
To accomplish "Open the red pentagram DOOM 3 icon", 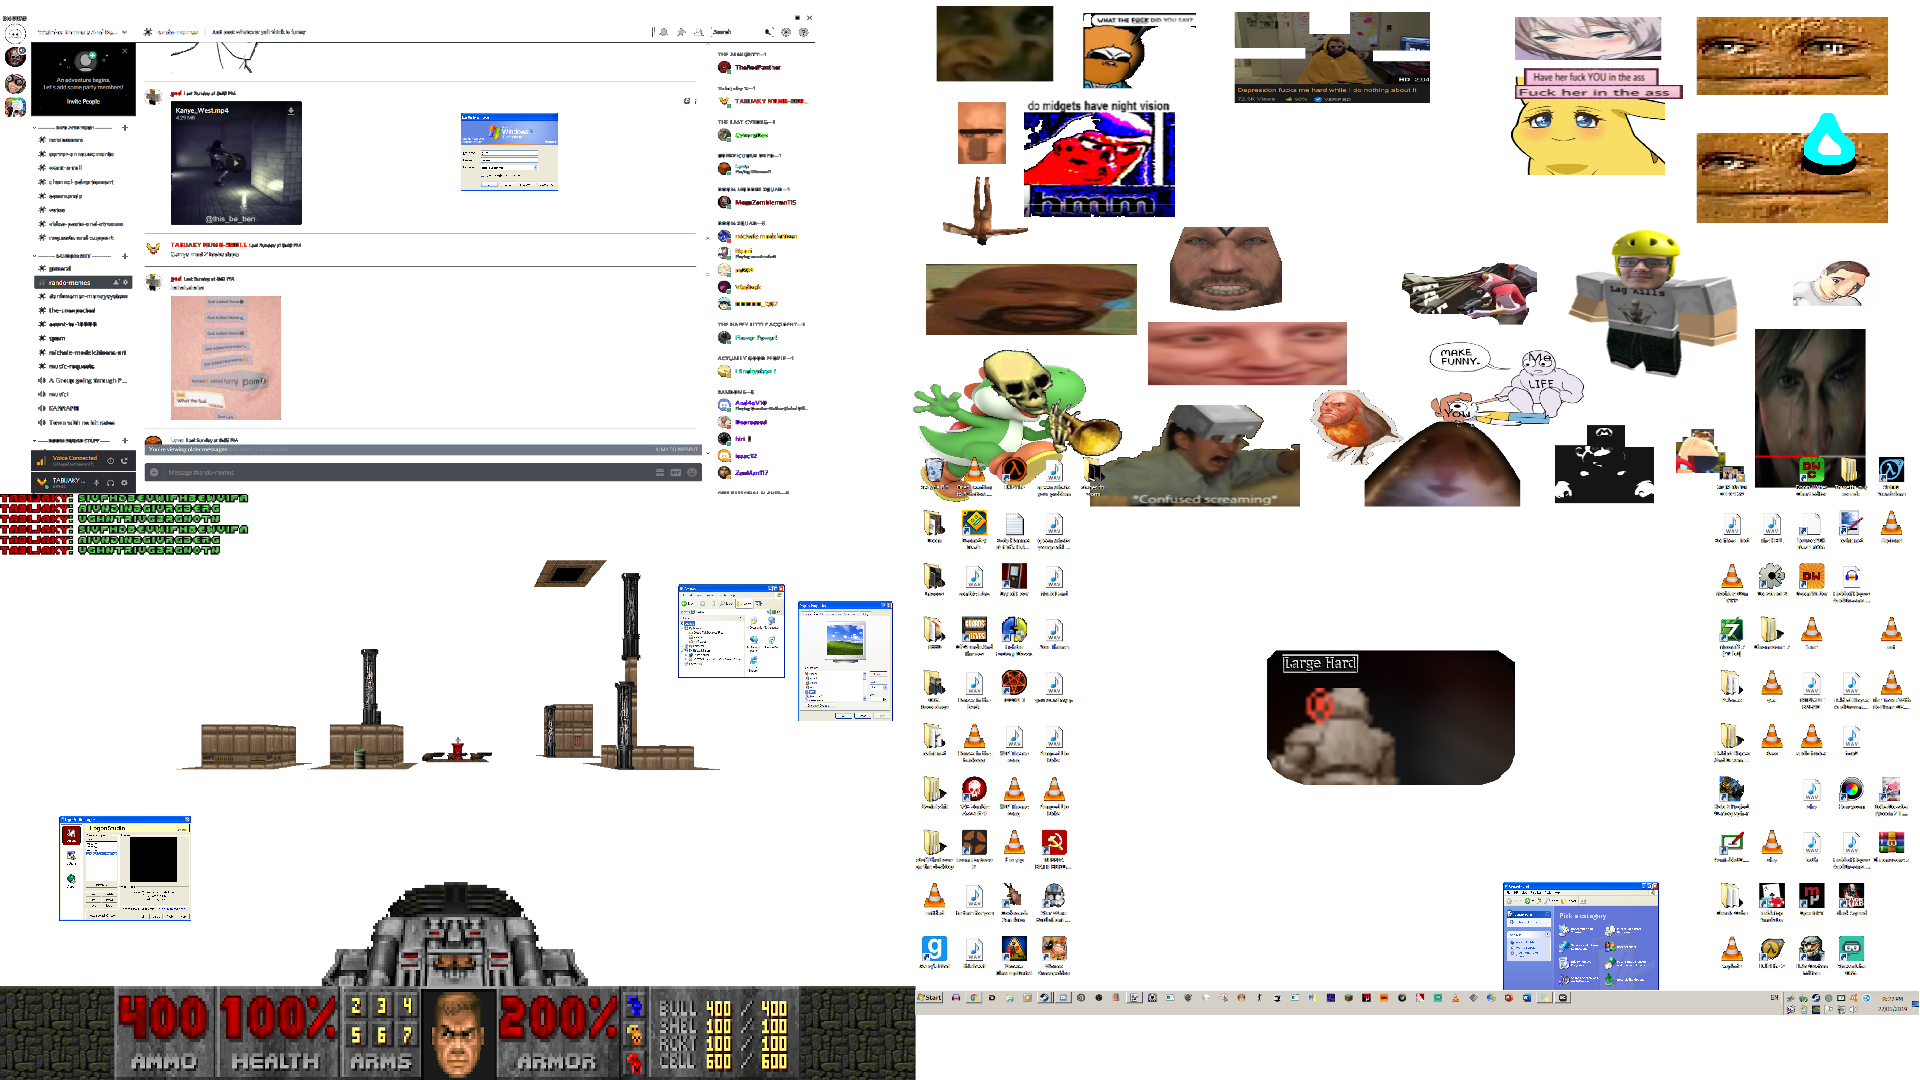I will click(x=1014, y=685).
